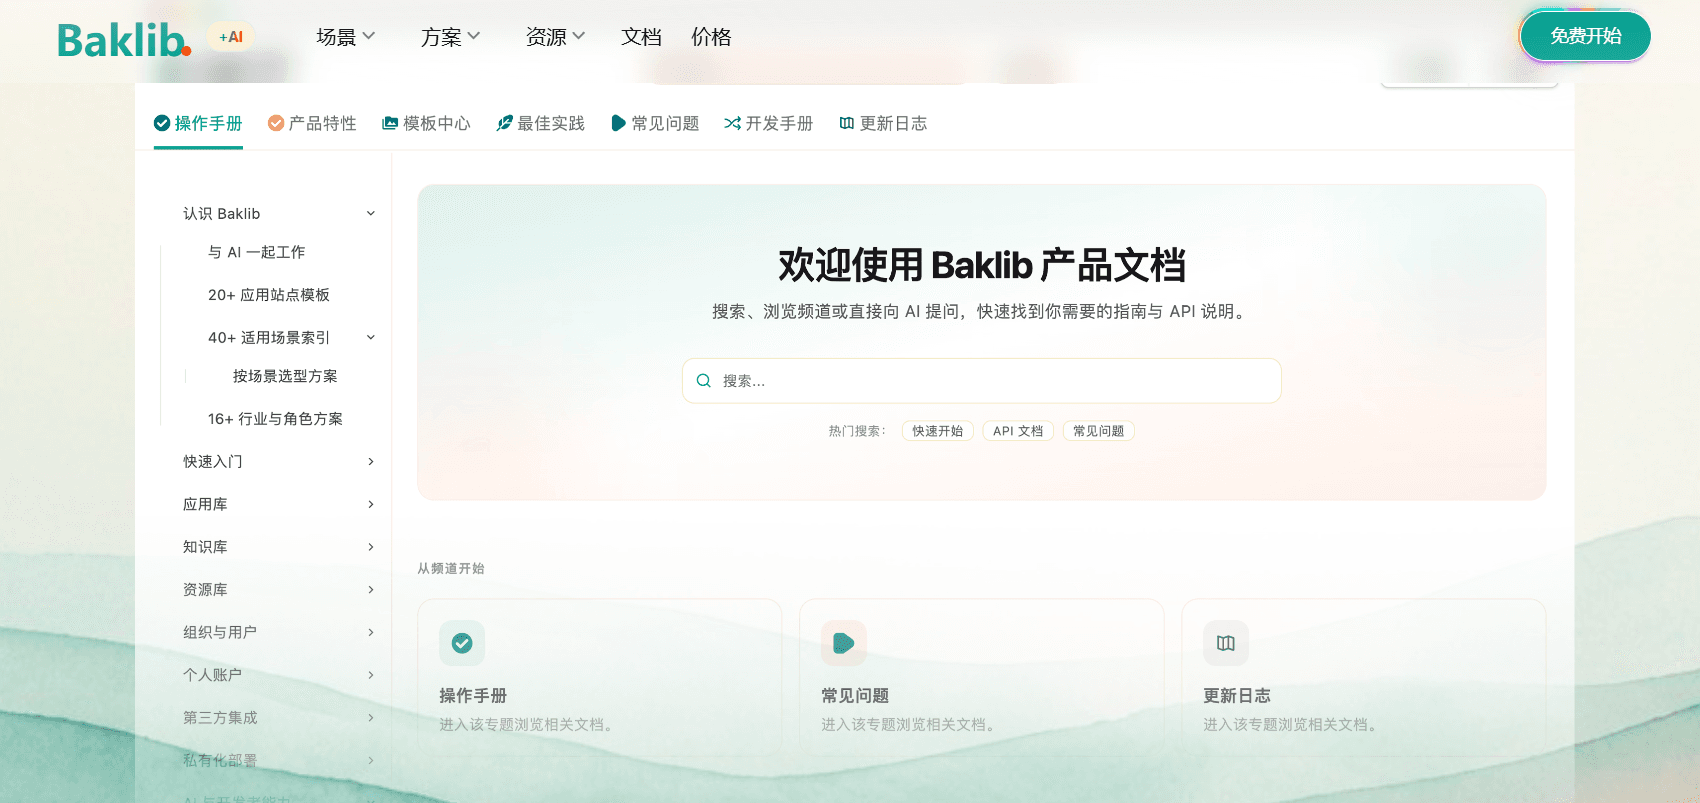Image resolution: width=1700 pixels, height=803 pixels.
Task: Open the 方案 dropdown menu
Action: 451,37
